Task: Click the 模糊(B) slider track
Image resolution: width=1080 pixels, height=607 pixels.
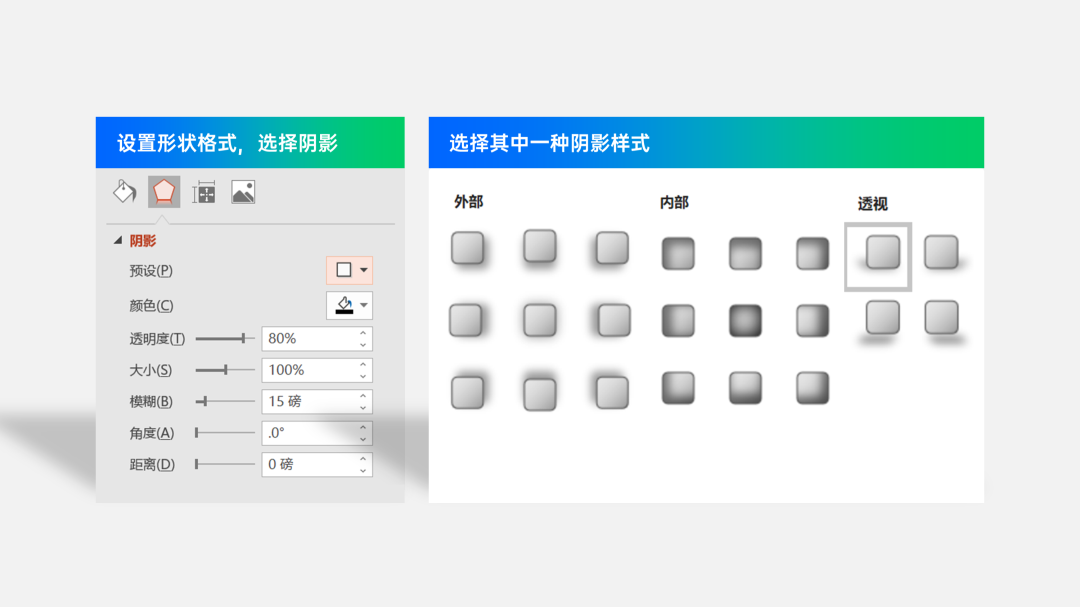Action: point(225,401)
